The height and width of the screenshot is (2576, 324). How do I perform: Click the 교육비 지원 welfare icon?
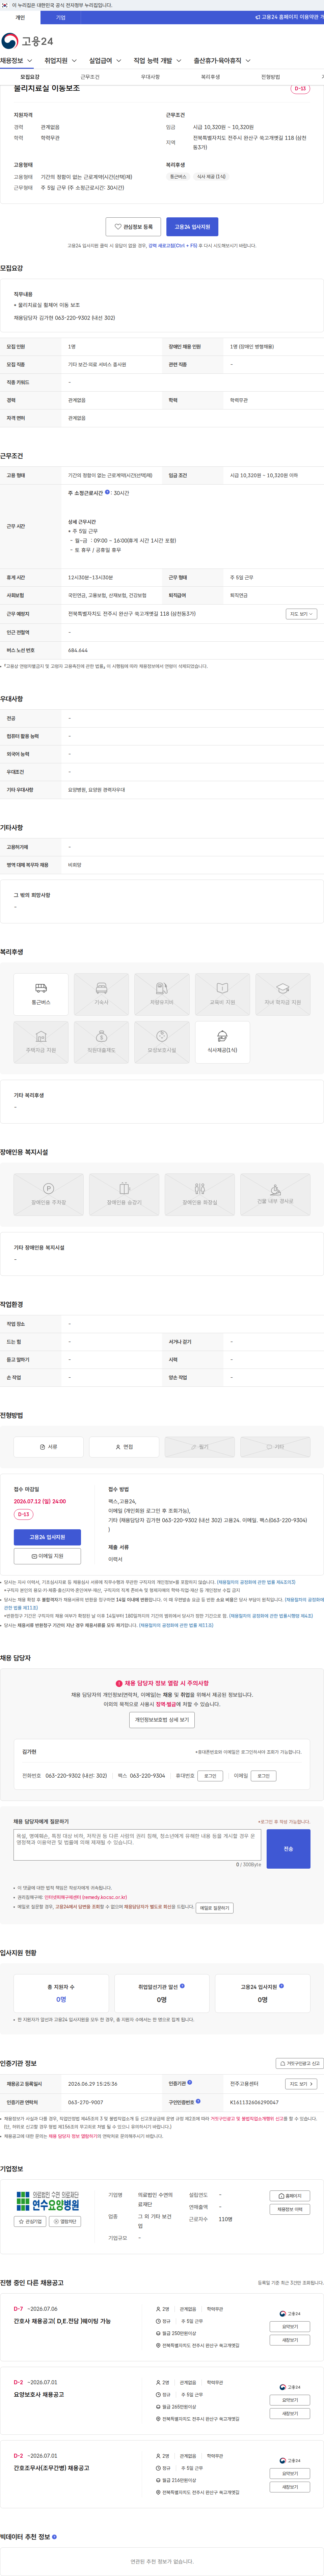pyautogui.click(x=222, y=994)
